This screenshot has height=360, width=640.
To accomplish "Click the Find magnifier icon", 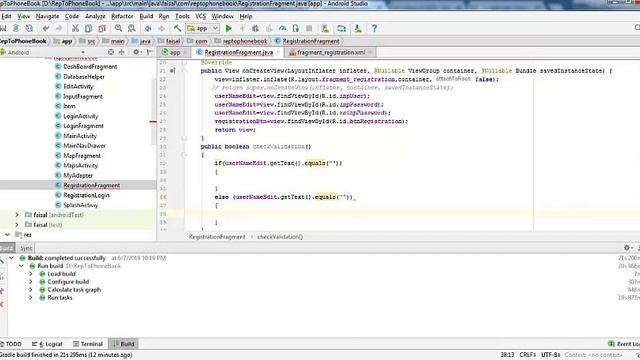I will point(118,29).
